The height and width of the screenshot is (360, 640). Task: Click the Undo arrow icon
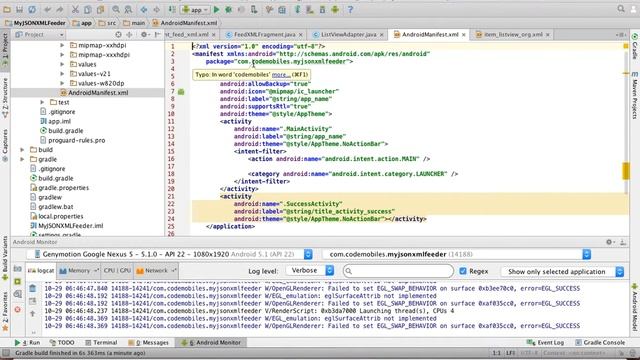(48, 9)
